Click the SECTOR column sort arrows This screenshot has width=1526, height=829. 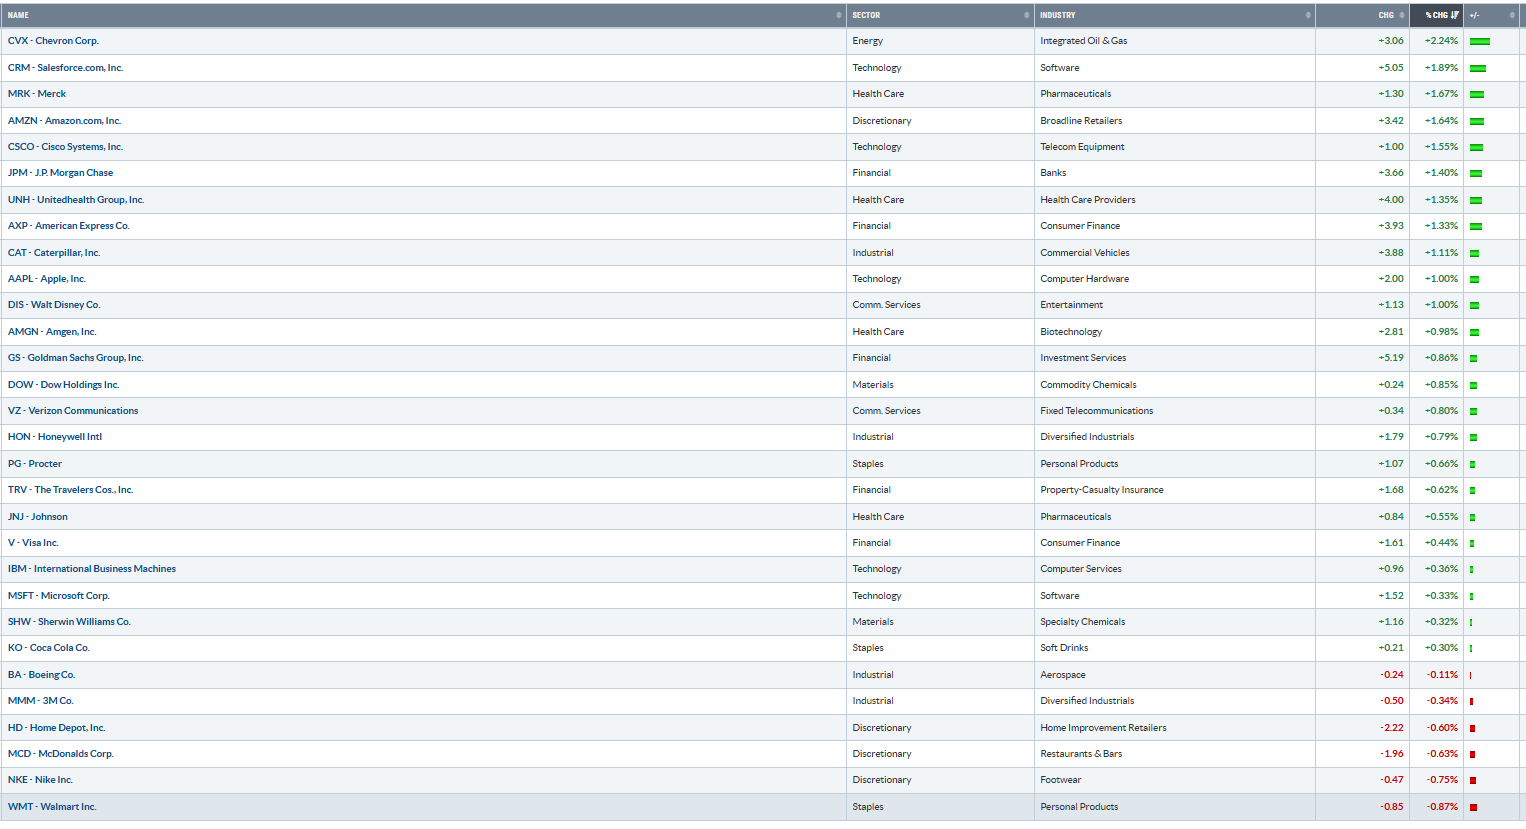[x=1026, y=15]
